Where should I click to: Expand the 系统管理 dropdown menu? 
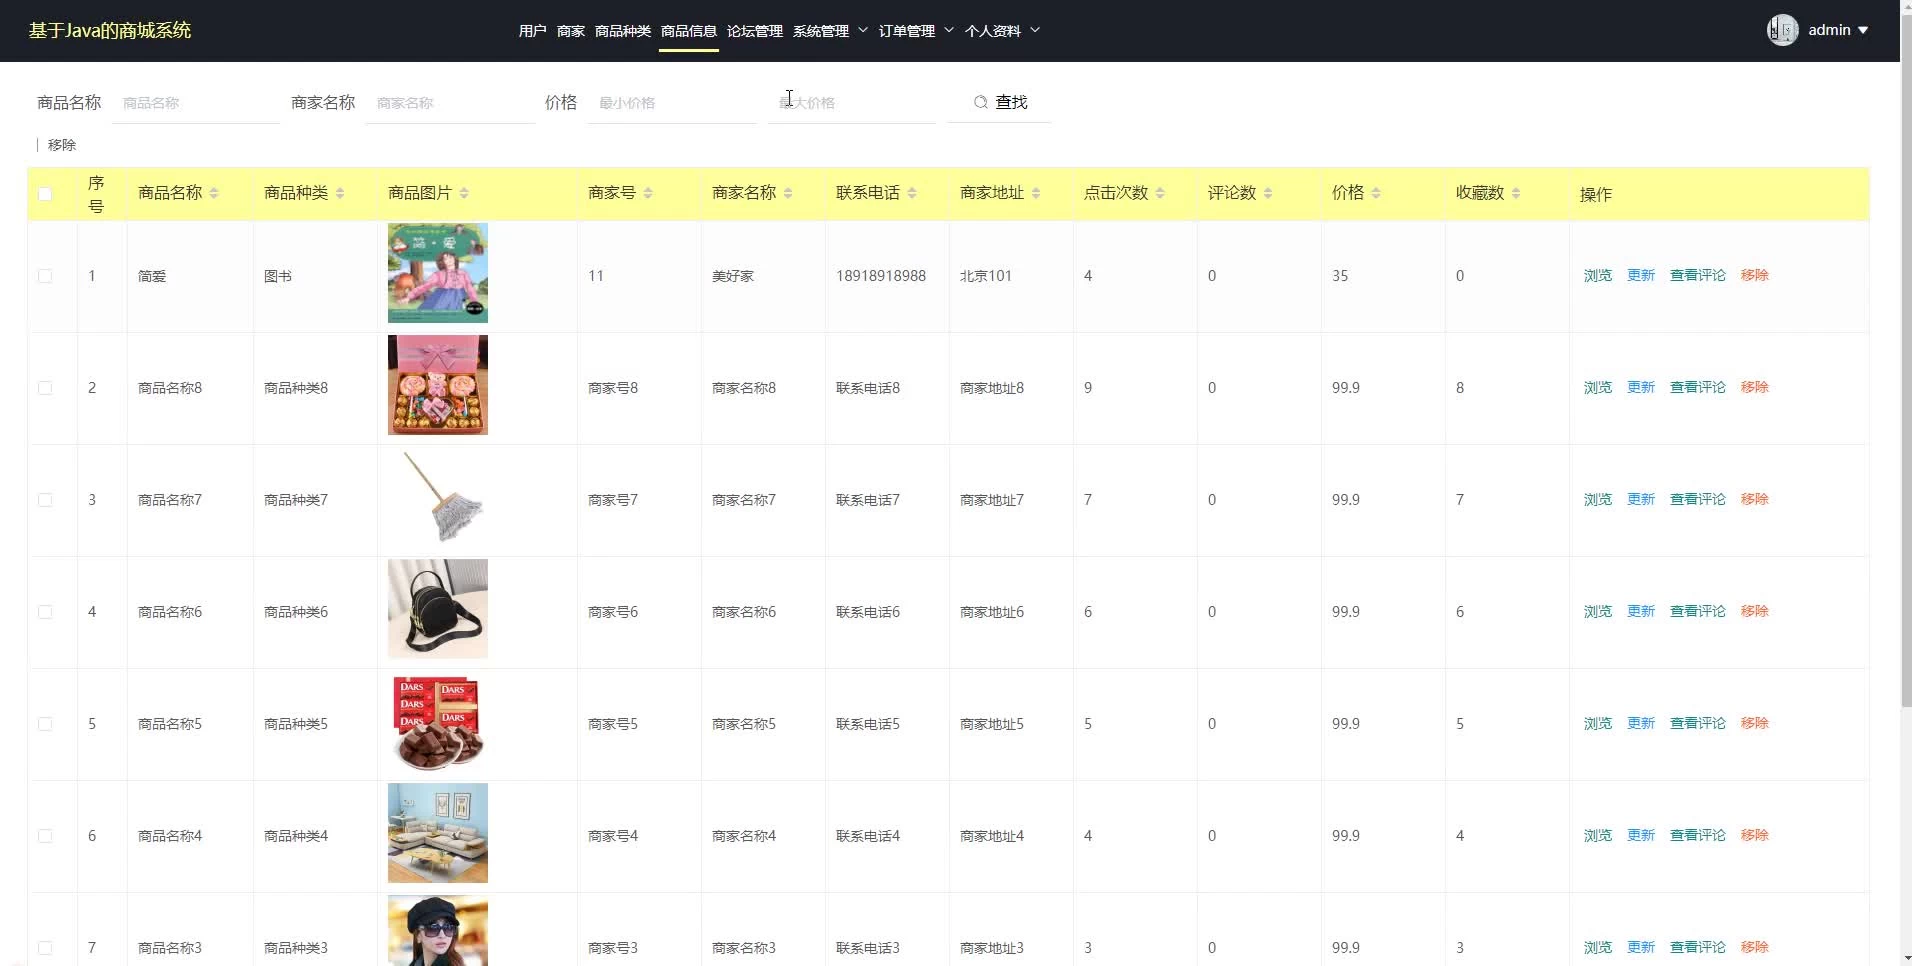tap(830, 31)
